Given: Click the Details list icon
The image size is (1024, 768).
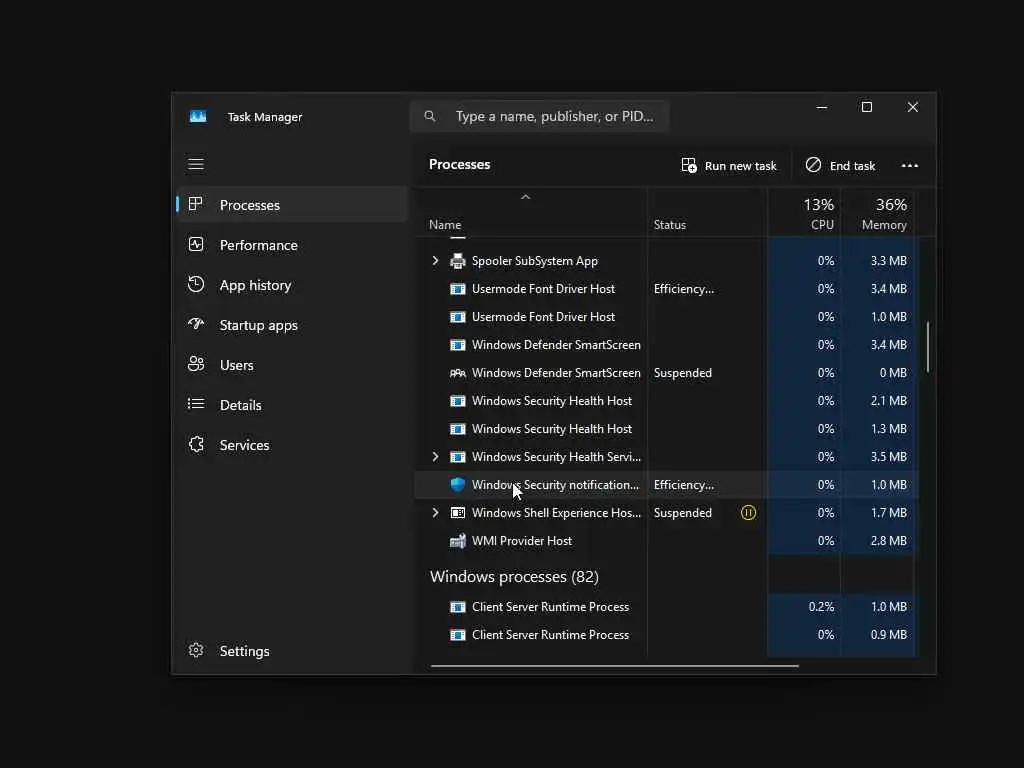Looking at the screenshot, I should (x=196, y=404).
